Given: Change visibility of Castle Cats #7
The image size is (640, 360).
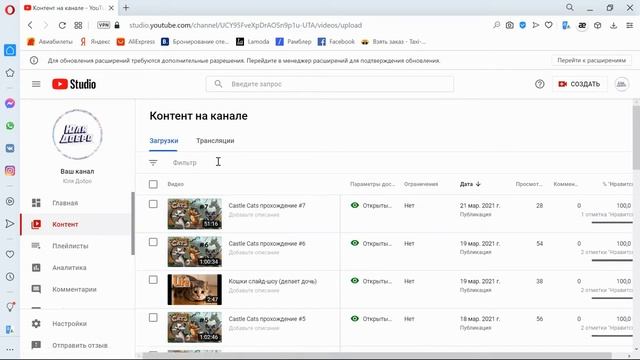Looking at the screenshot, I should coord(371,205).
